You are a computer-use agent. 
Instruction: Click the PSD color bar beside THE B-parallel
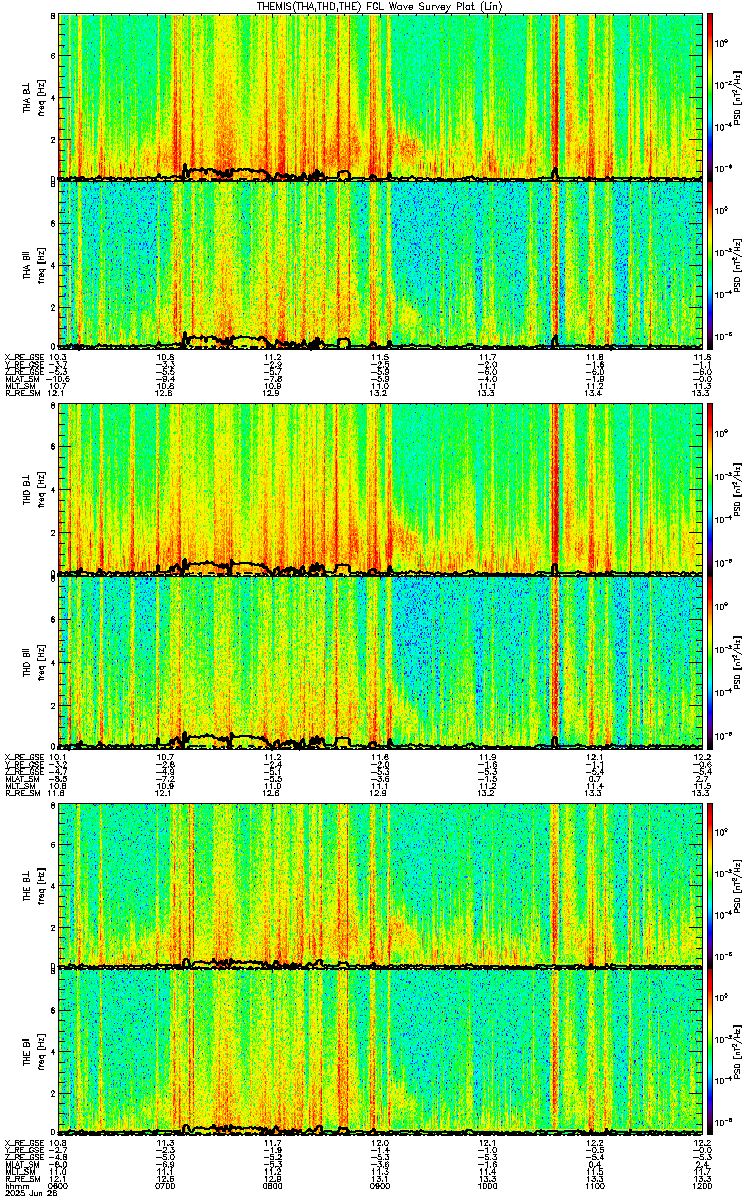click(711, 1051)
